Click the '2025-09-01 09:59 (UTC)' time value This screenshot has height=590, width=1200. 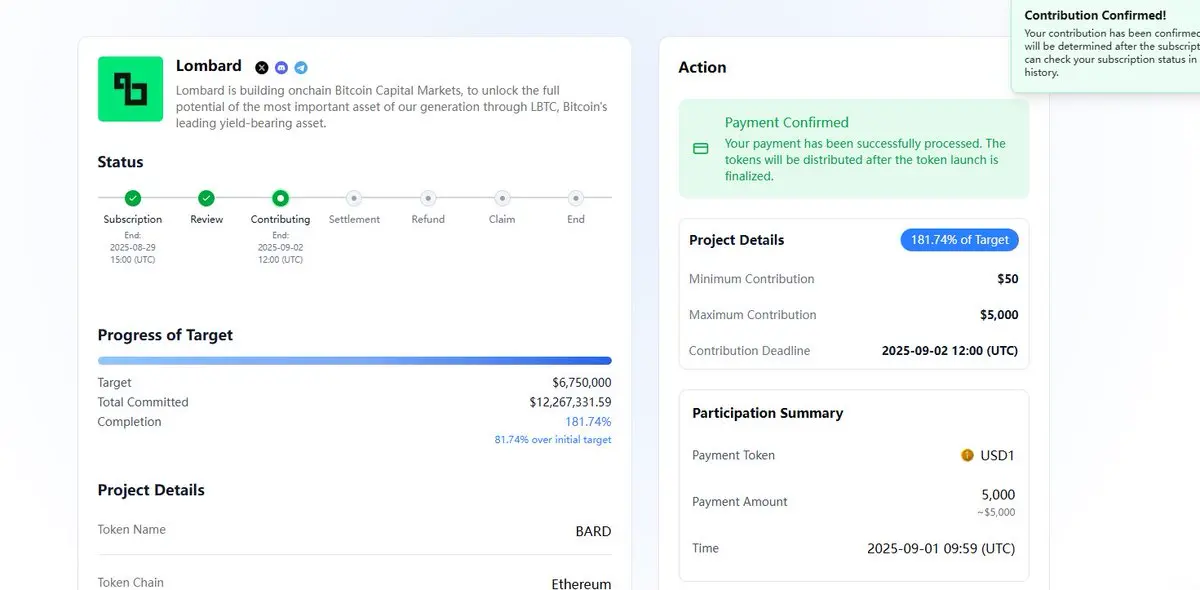click(x=941, y=549)
